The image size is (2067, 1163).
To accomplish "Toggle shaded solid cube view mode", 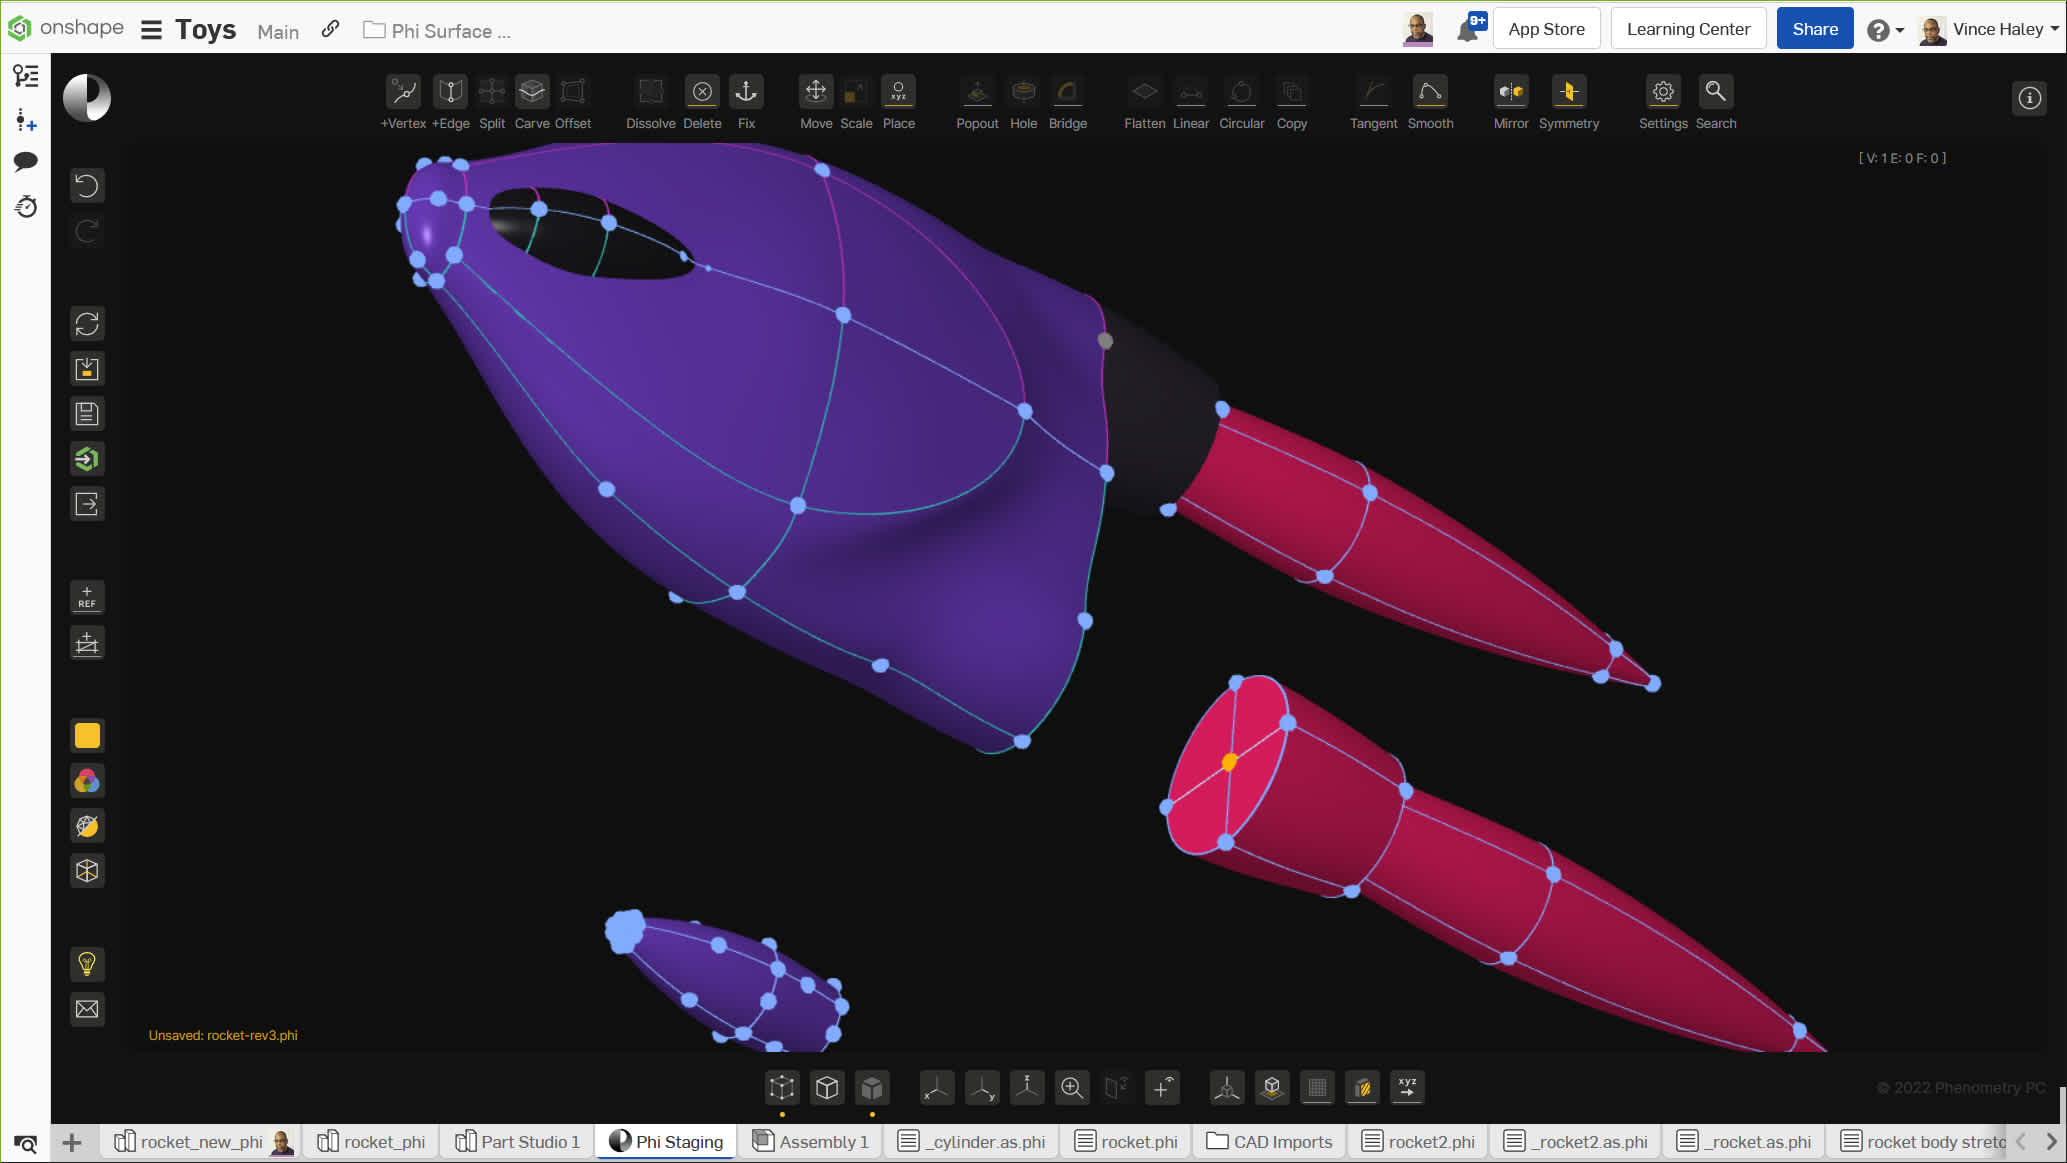I will click(x=872, y=1088).
